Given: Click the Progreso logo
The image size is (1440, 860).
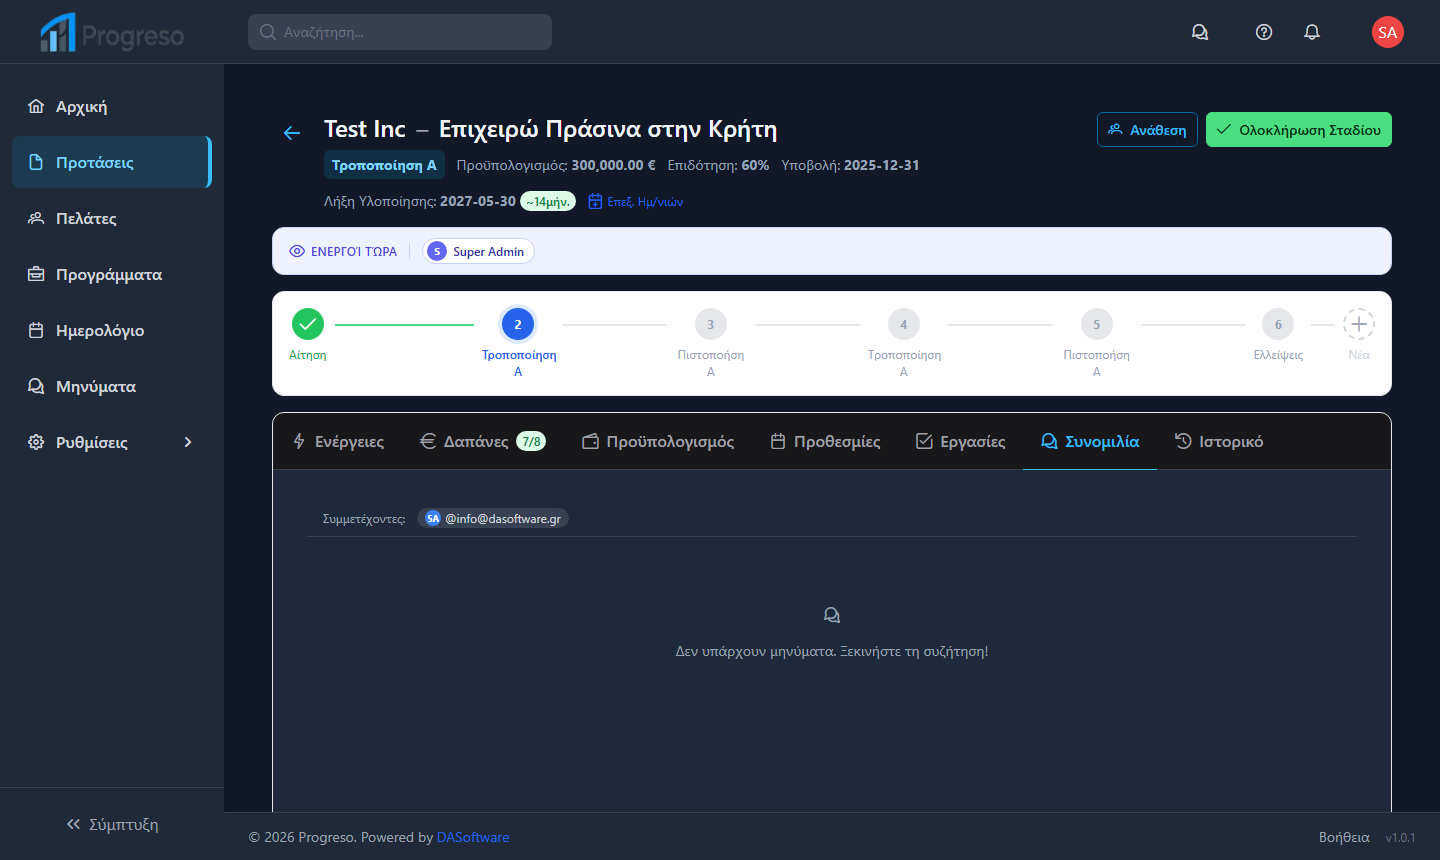Looking at the screenshot, I should coord(112,34).
